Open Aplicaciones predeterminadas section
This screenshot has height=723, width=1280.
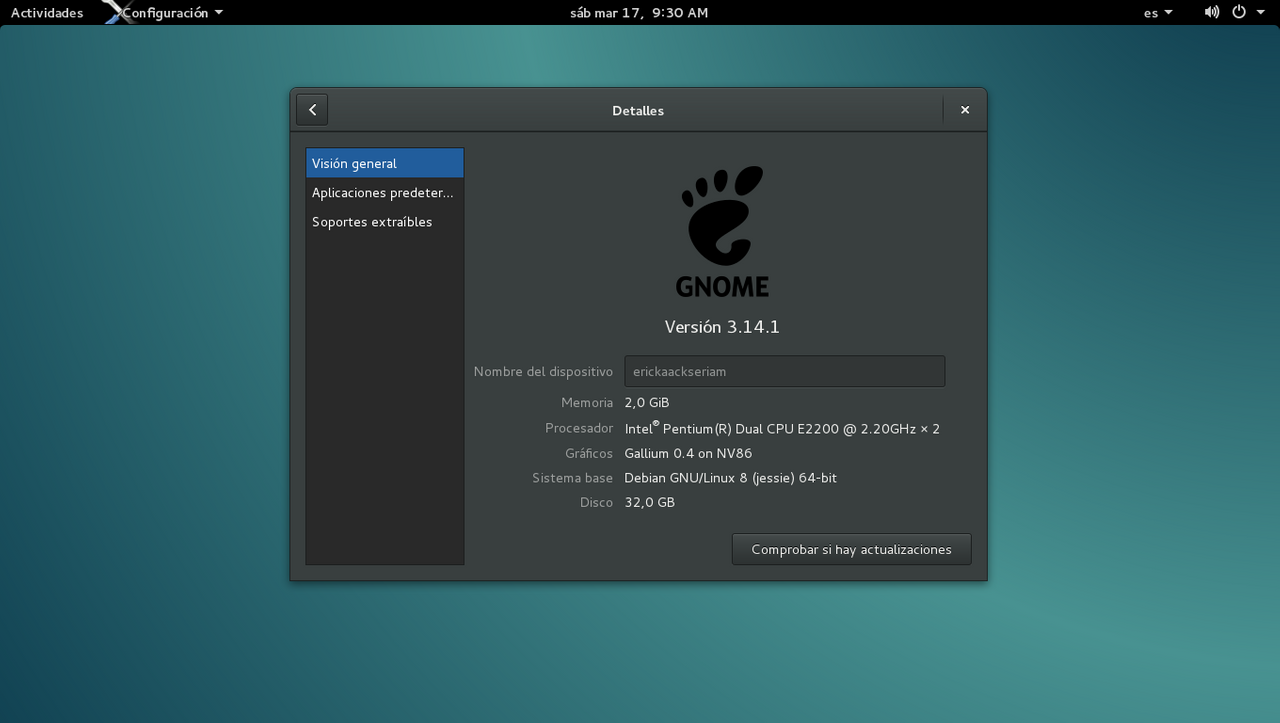click(385, 192)
